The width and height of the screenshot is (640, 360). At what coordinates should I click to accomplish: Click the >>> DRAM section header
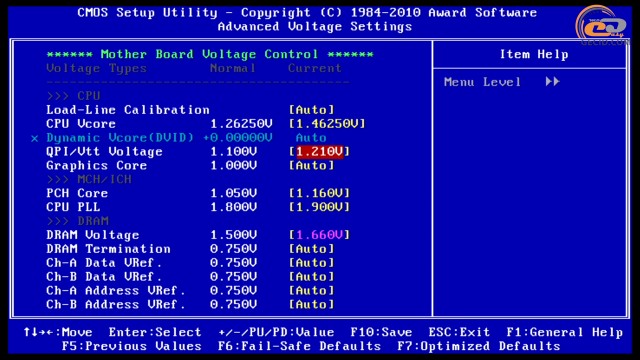point(77,221)
